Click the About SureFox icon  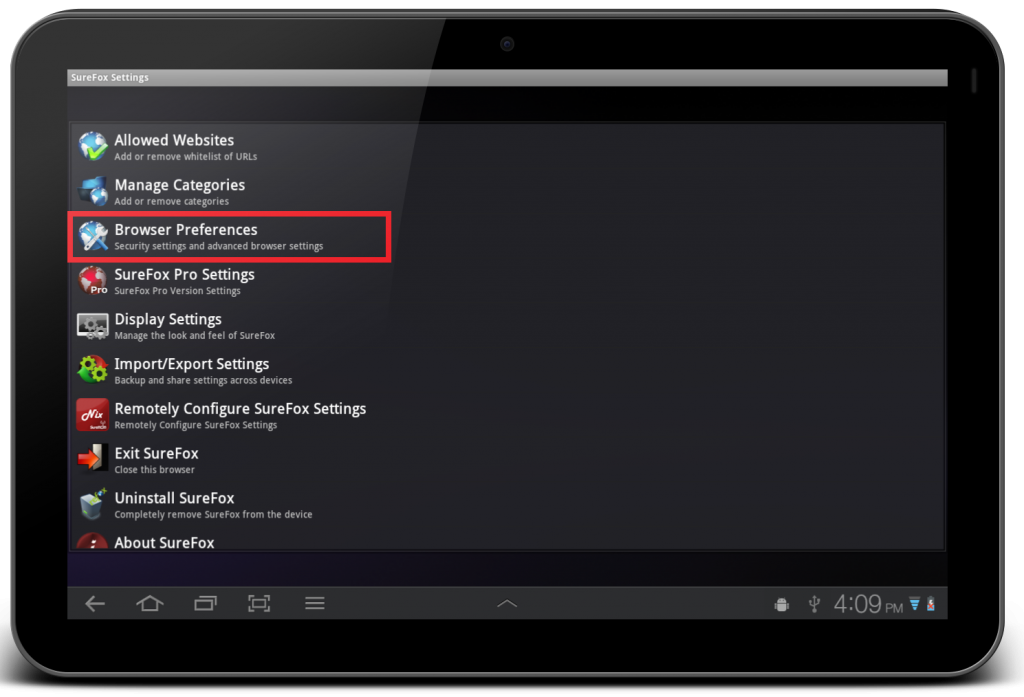[93, 541]
